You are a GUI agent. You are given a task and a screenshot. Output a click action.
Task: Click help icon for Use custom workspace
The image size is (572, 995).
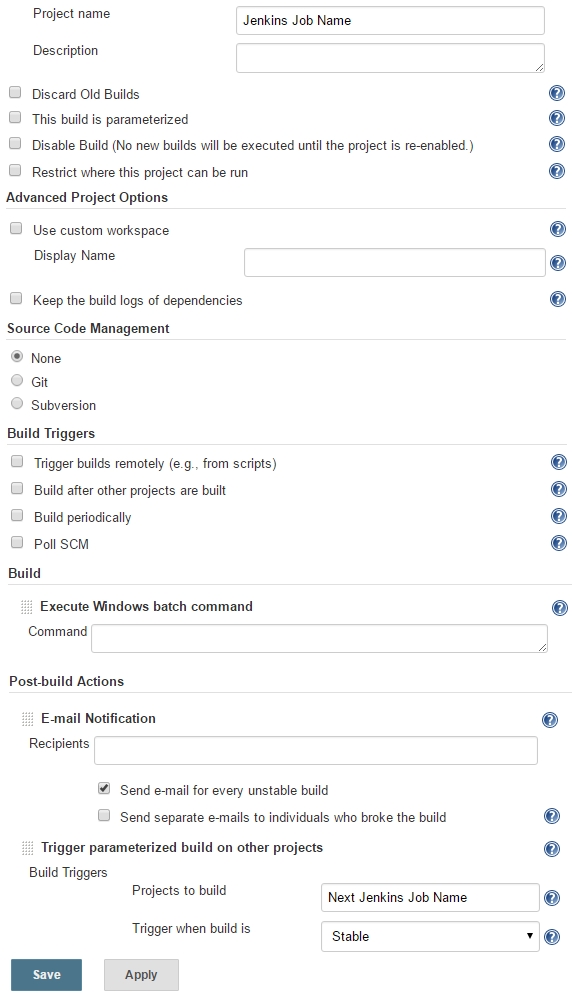pos(557,229)
